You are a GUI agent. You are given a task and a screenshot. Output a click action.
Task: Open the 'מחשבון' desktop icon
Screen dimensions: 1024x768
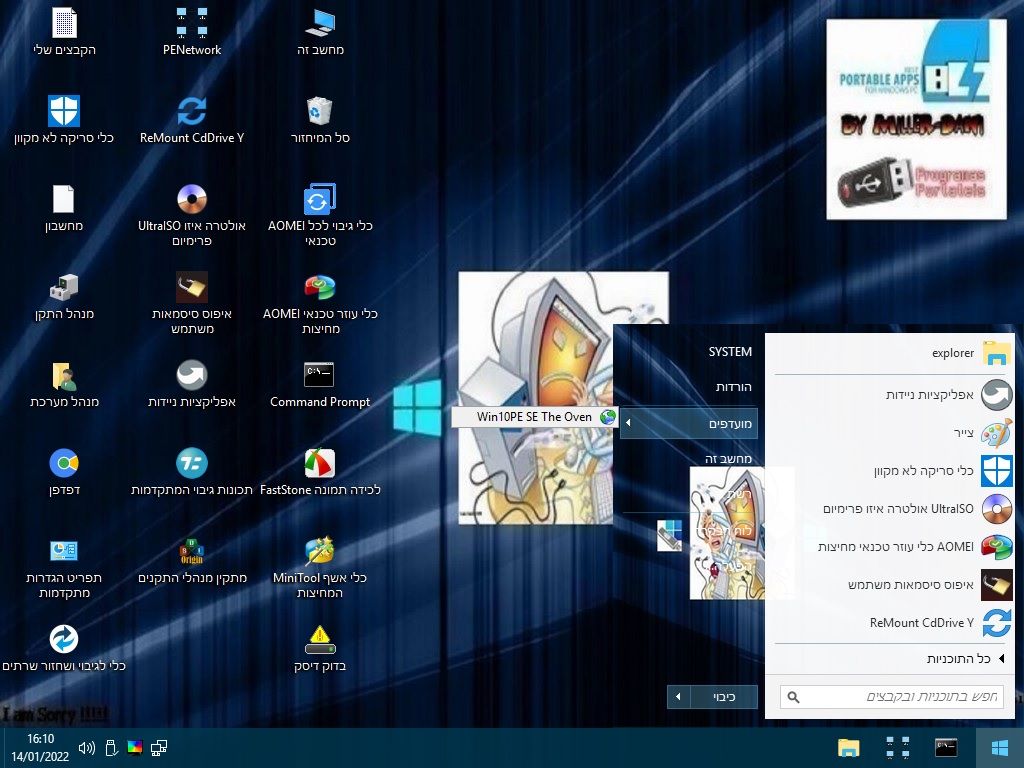click(64, 208)
